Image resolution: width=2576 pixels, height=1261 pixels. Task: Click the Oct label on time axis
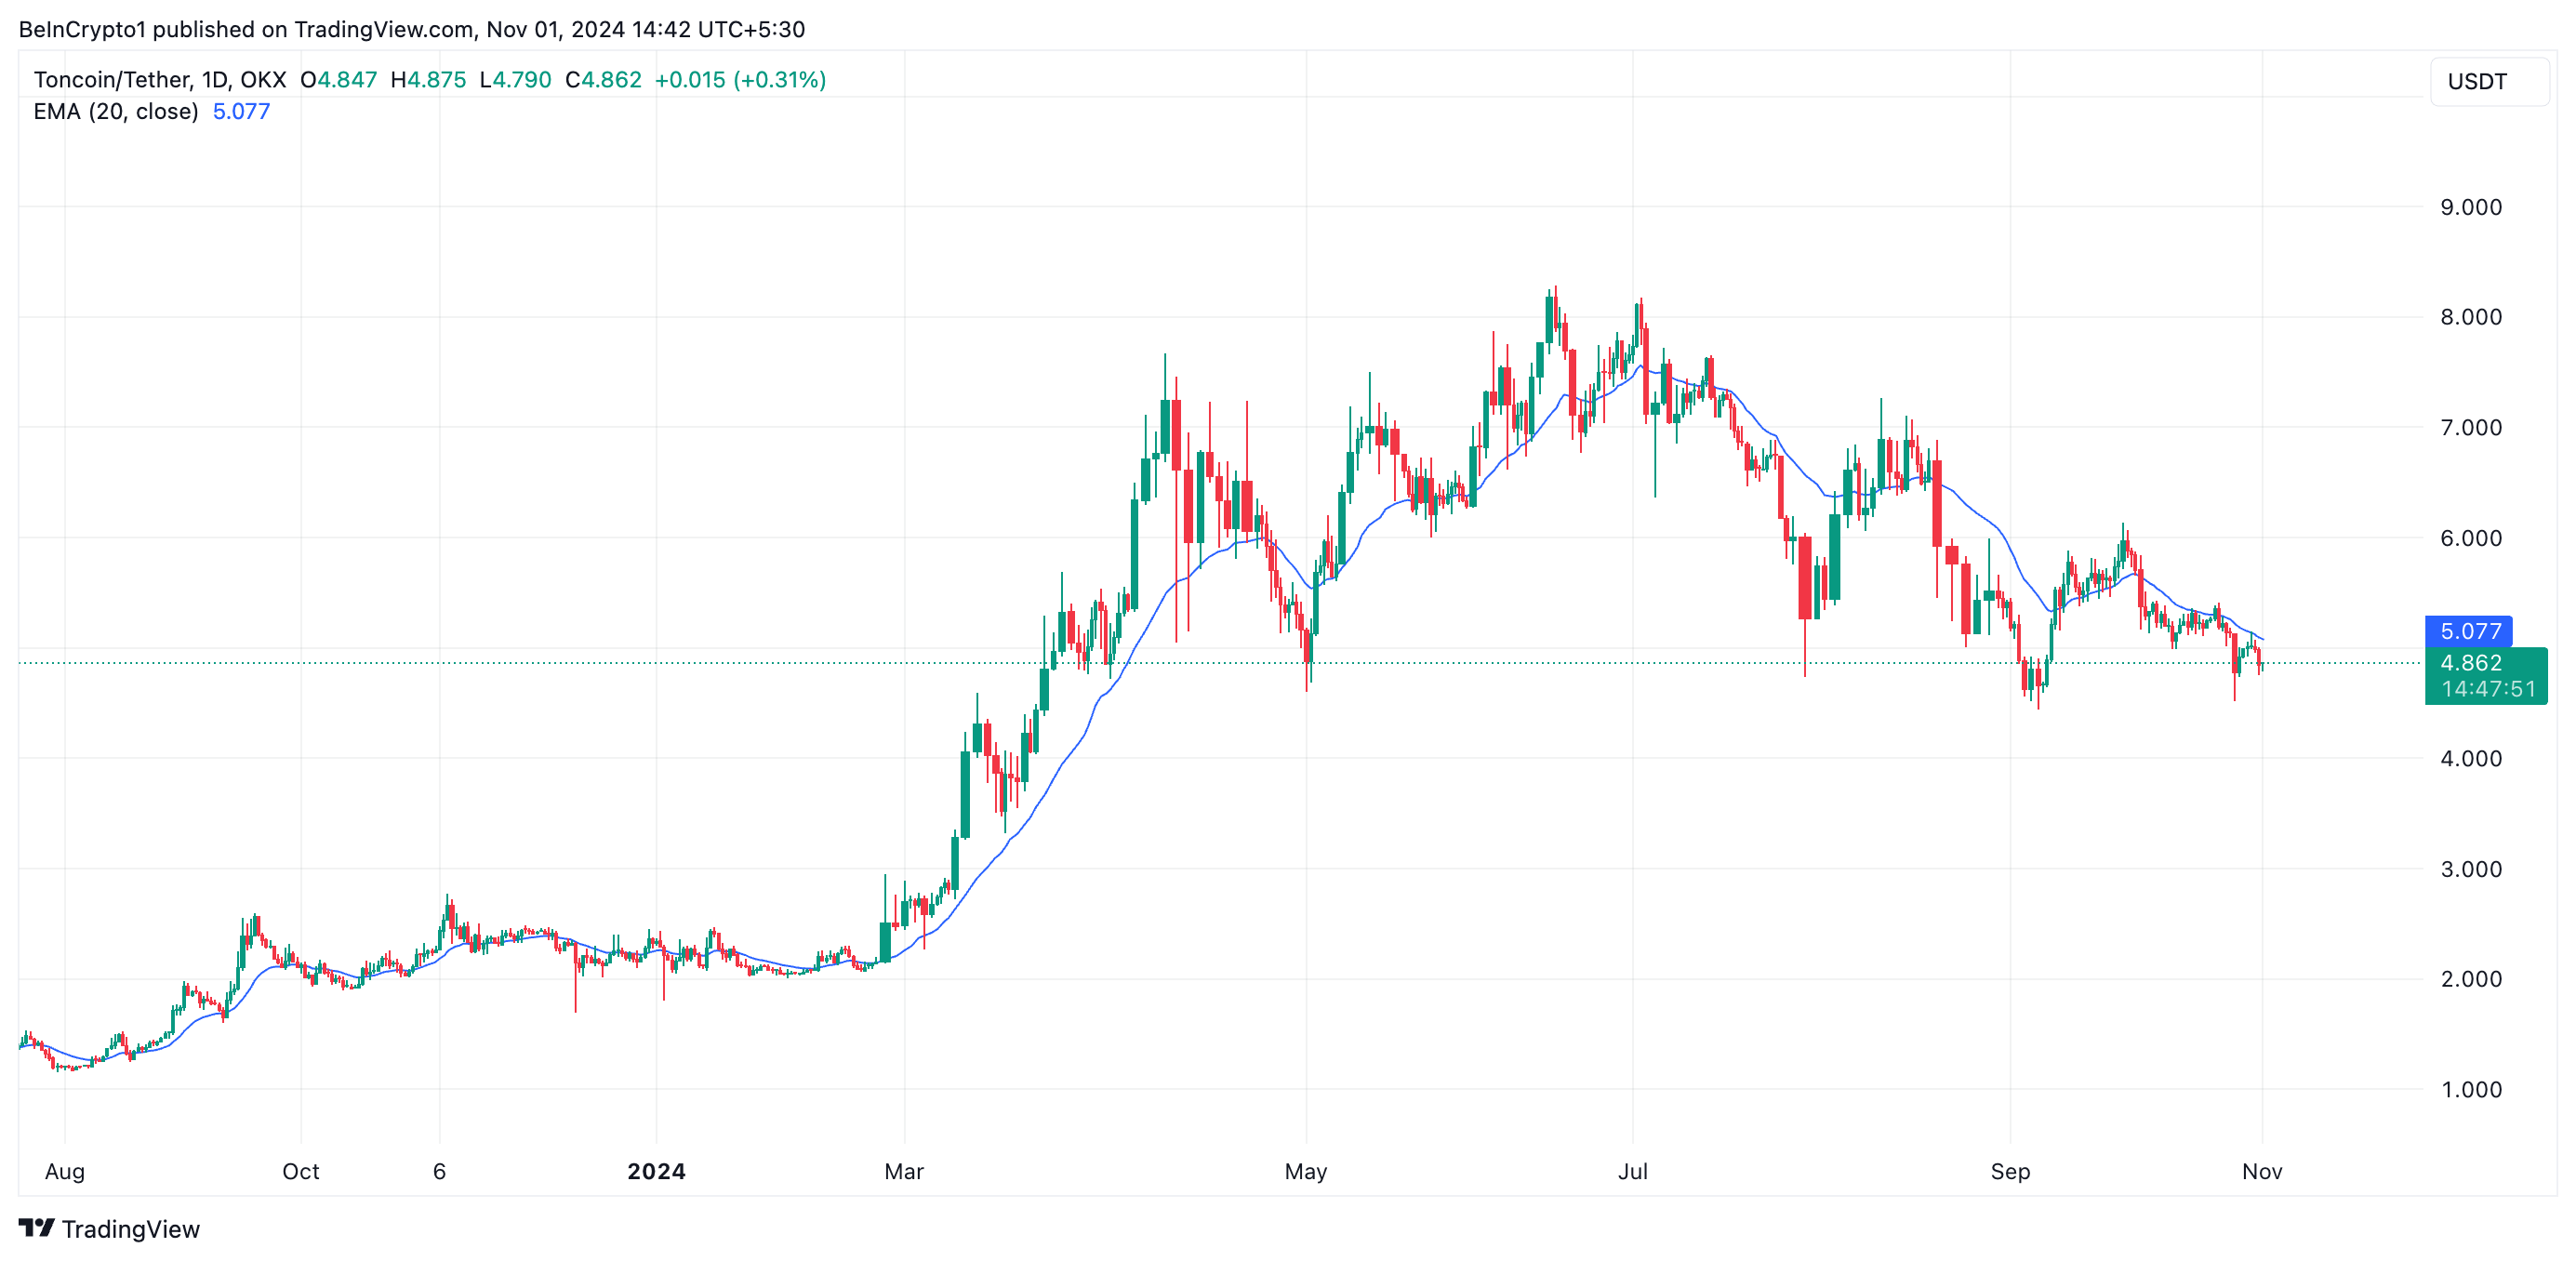[301, 1171]
